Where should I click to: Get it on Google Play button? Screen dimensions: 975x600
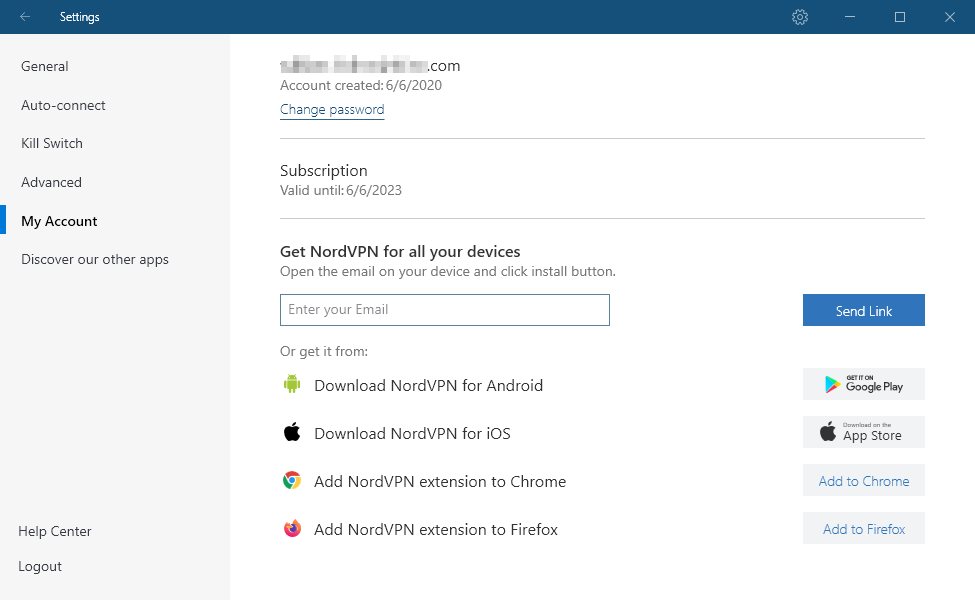[864, 384]
